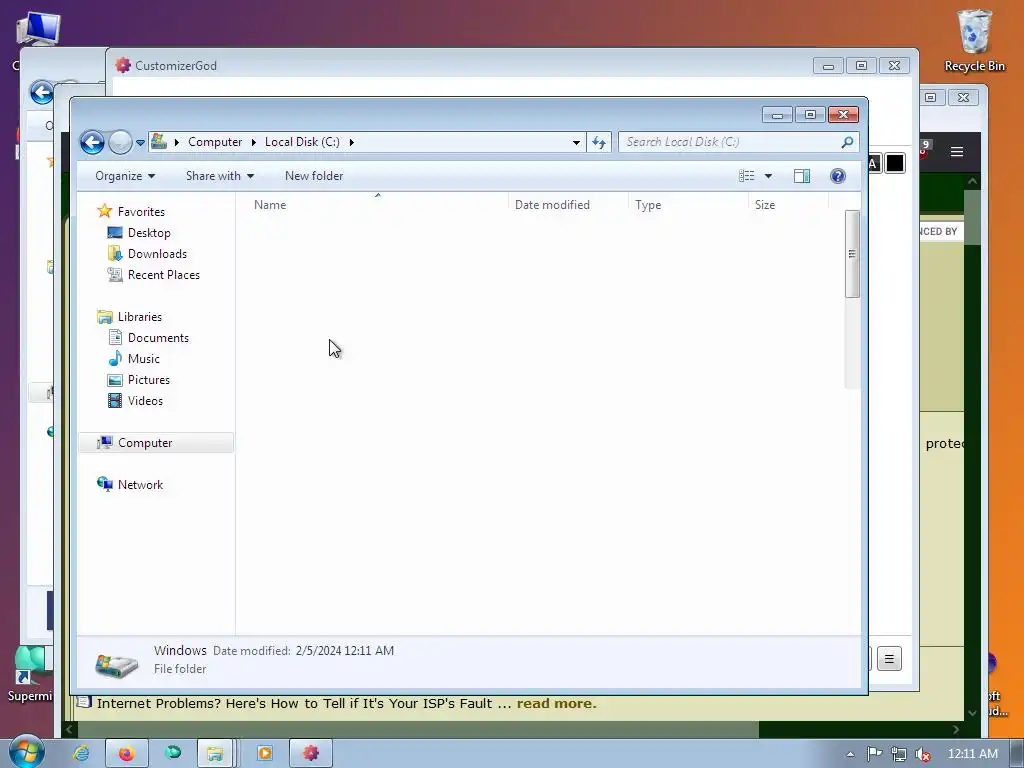Viewport: 1024px width, 768px height.
Task: Open Pictures library
Action: (x=148, y=379)
